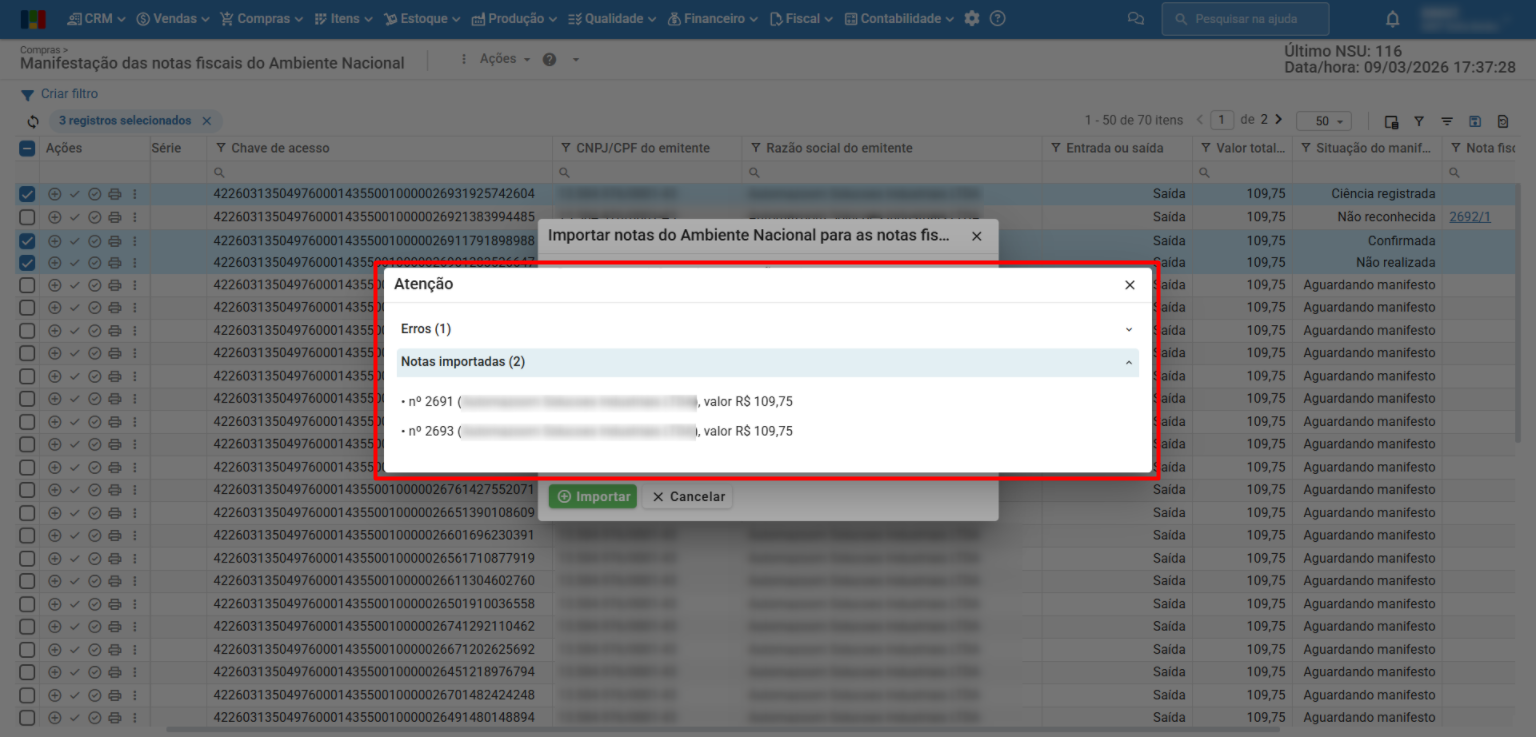Click the Compras breadcrumb above the page title
Screen dimensions: 1536x737
(x=42, y=48)
